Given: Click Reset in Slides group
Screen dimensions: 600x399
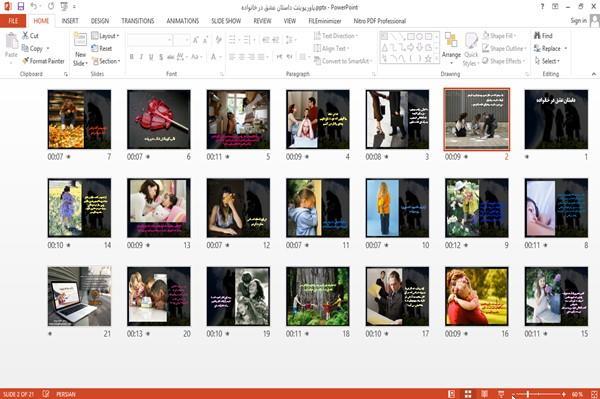Looking at the screenshot, I should coord(102,49).
